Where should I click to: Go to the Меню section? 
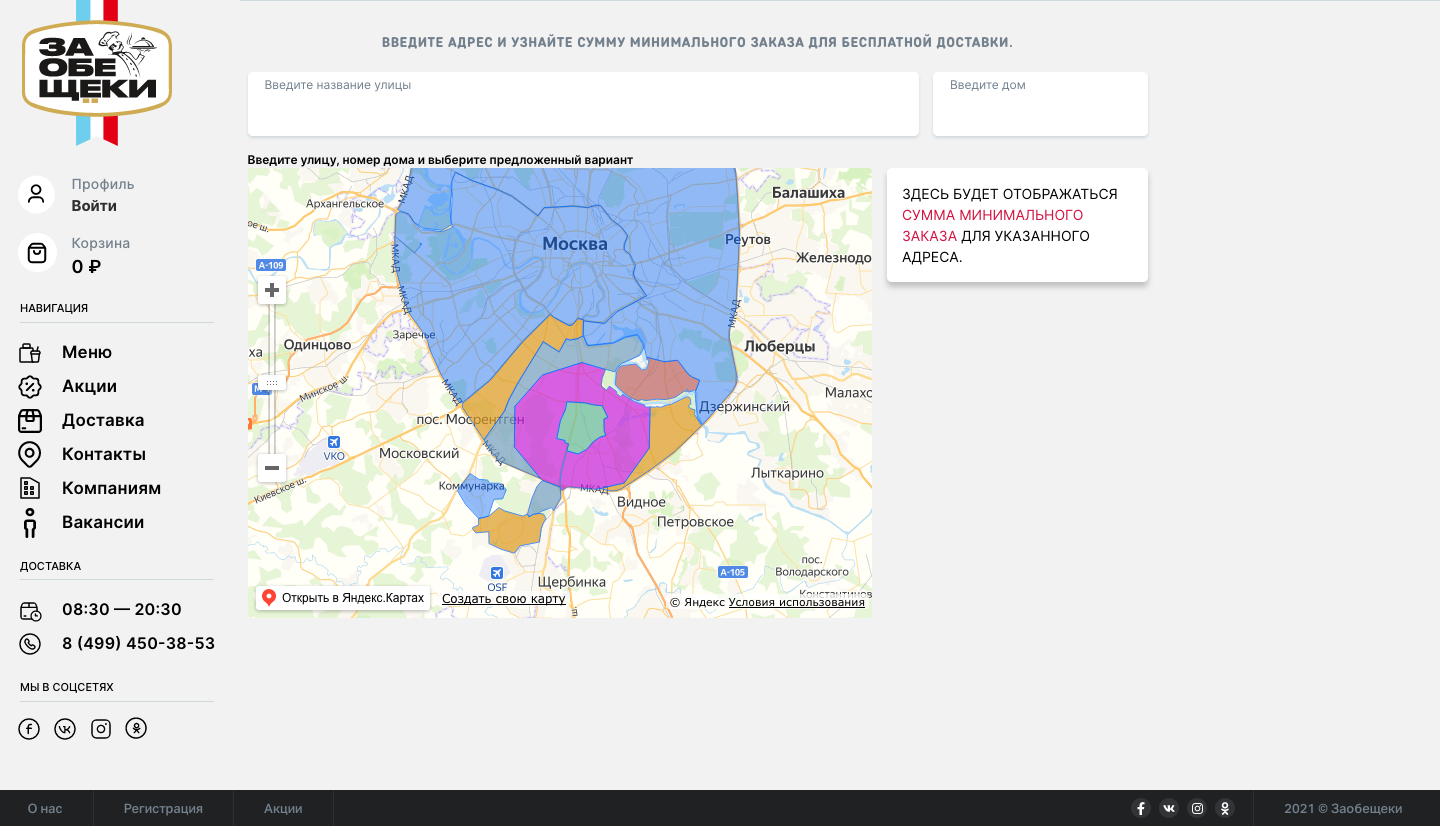pyautogui.click(x=87, y=352)
